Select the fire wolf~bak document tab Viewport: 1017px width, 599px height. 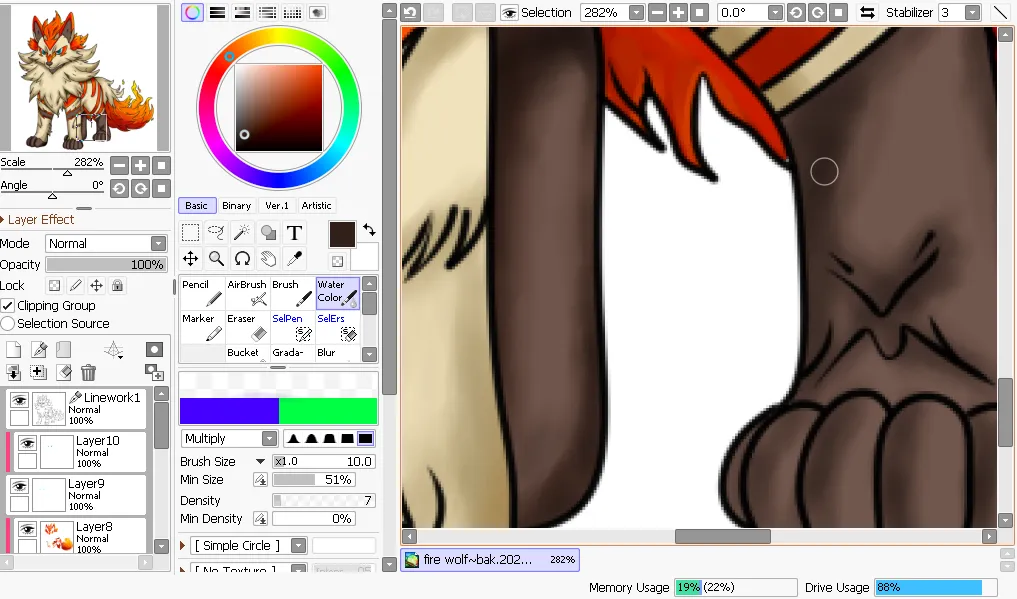(x=490, y=559)
